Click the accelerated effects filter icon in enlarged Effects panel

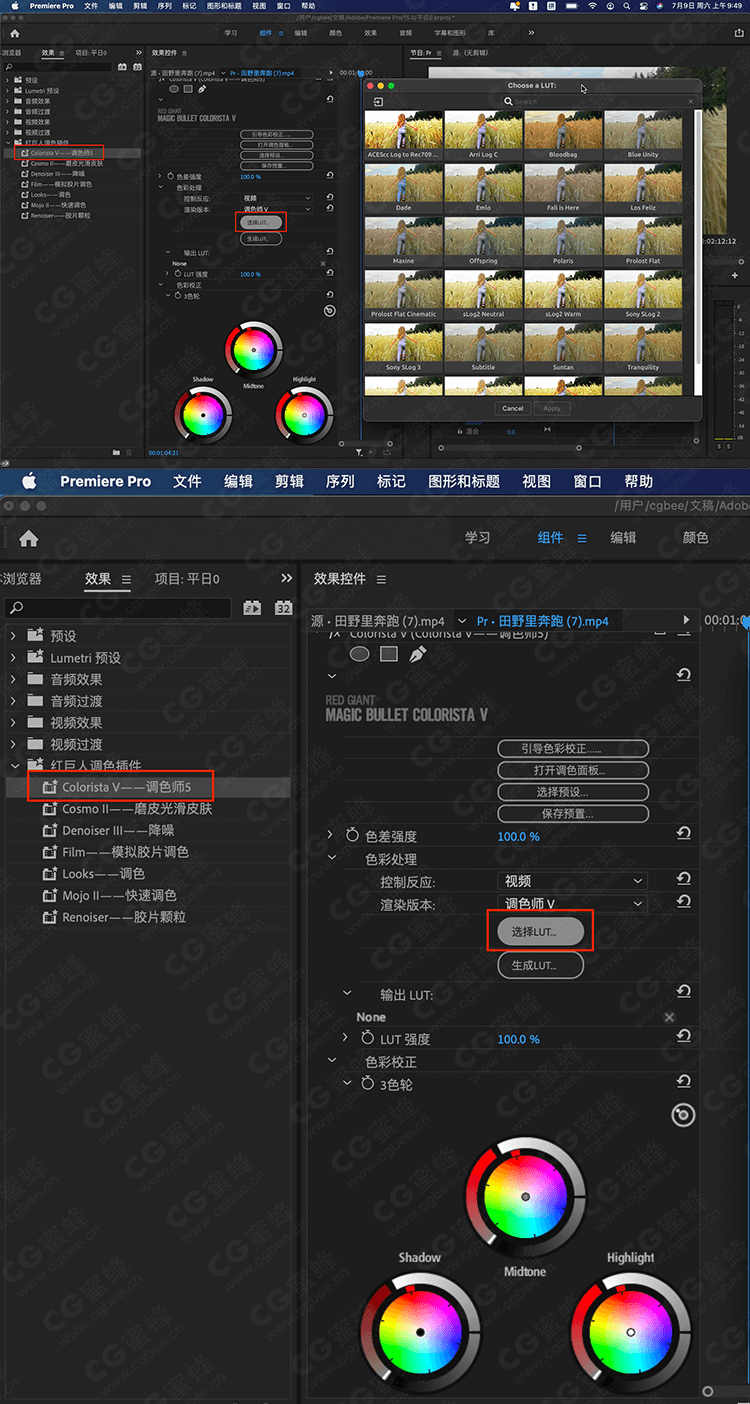click(252, 607)
